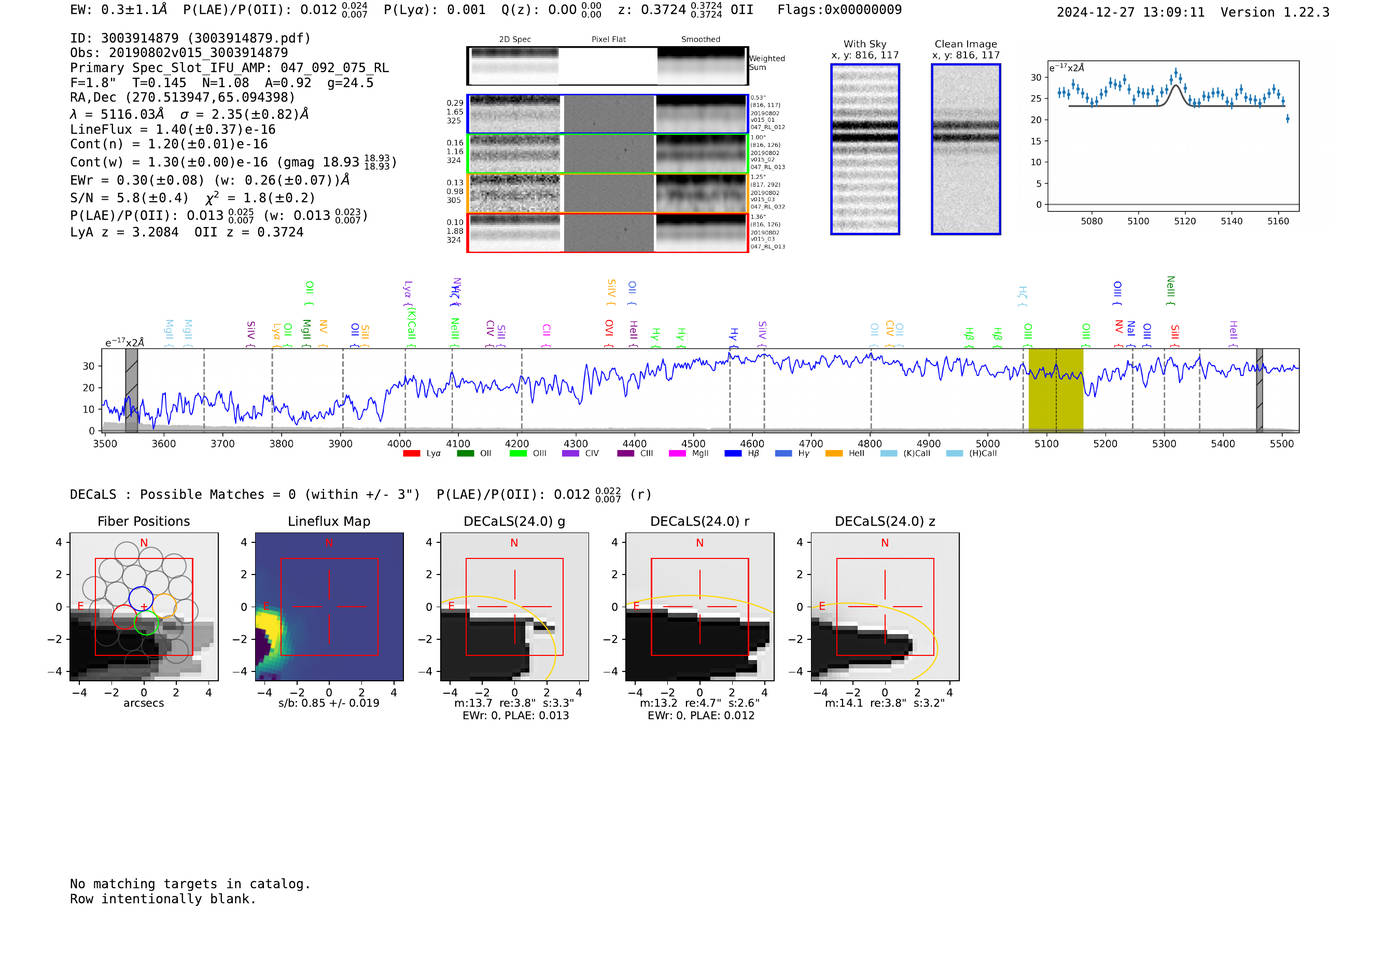Click the OII dark green legend swatch
The height and width of the screenshot is (953, 1400).
pyautogui.click(x=465, y=454)
